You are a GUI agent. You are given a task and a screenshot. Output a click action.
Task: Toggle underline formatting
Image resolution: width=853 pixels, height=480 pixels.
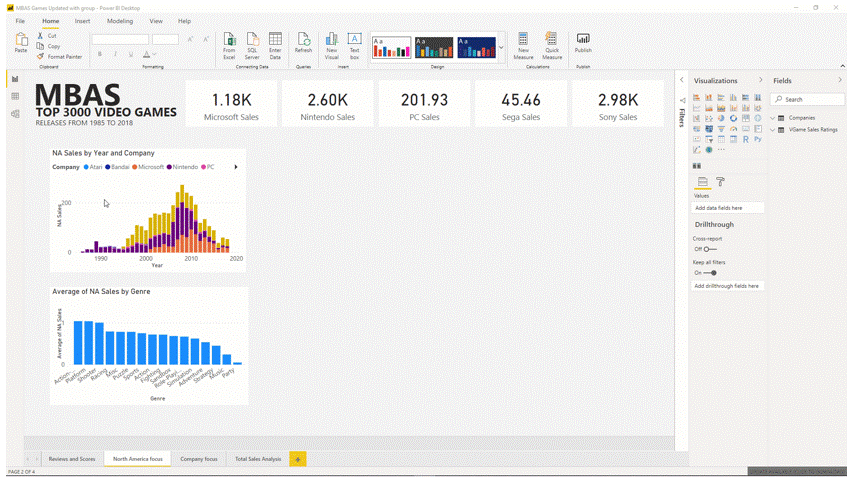(x=131, y=54)
